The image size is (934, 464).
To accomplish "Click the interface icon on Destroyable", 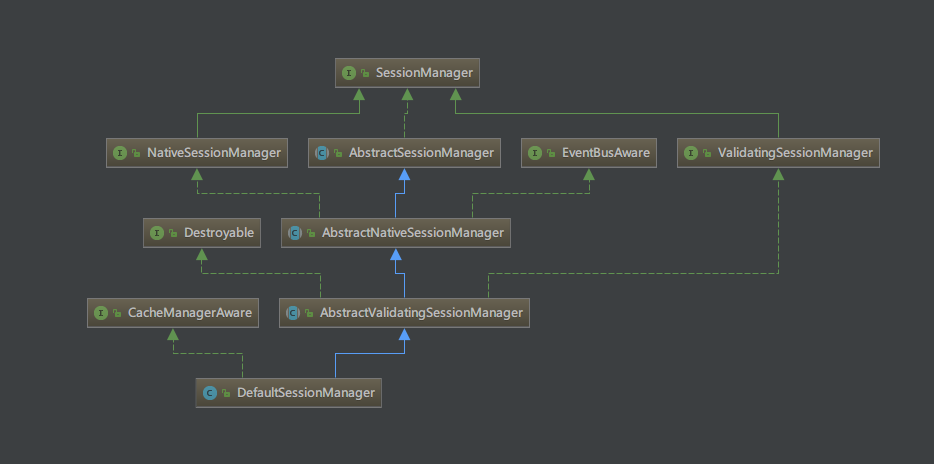I will pos(157,233).
